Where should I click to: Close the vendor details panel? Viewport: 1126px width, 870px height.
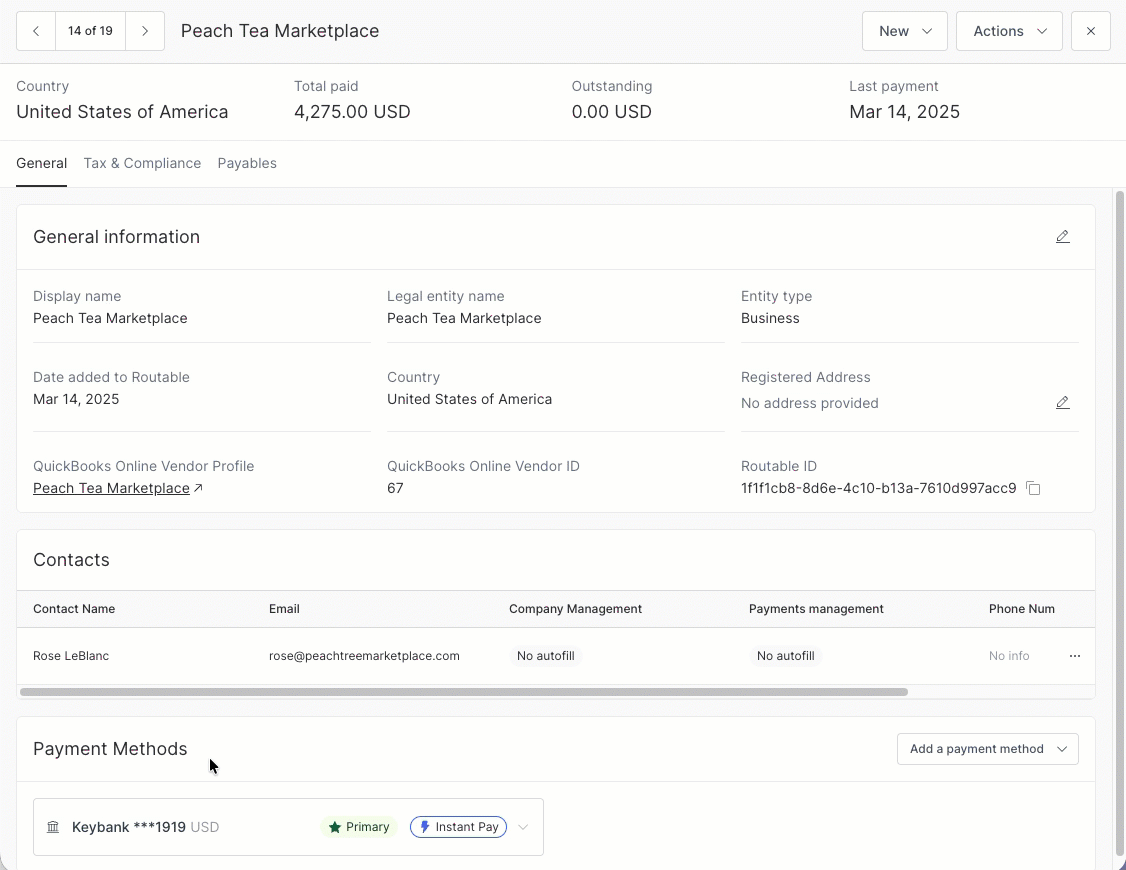[x=1091, y=31]
